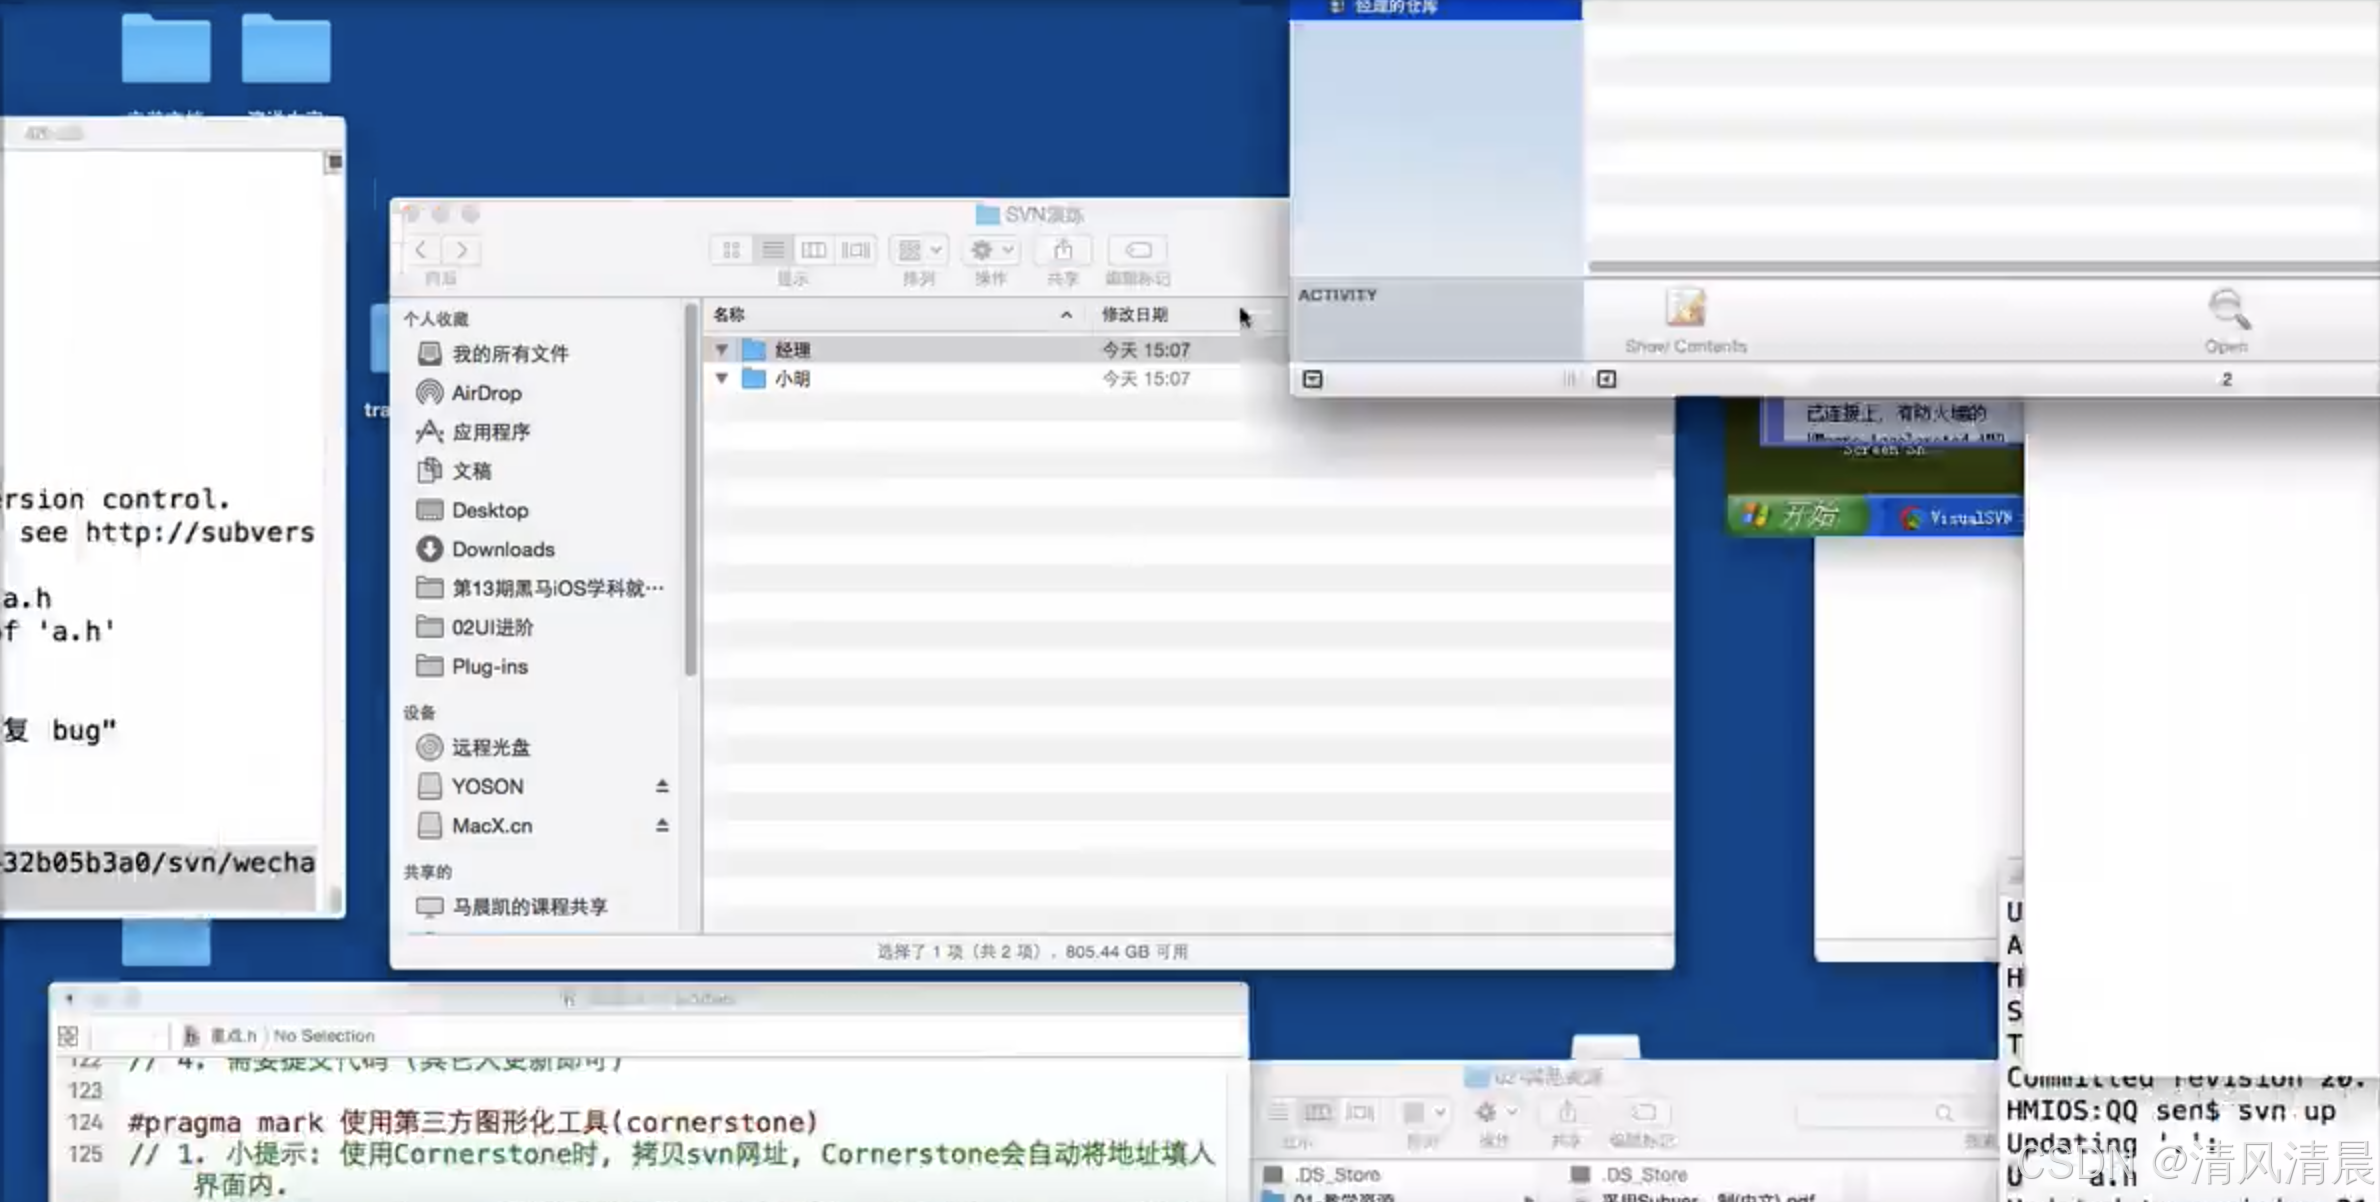Click the Share icon in Finder toolbar
Image resolution: width=2380 pixels, height=1202 pixels.
pyautogui.click(x=1064, y=250)
